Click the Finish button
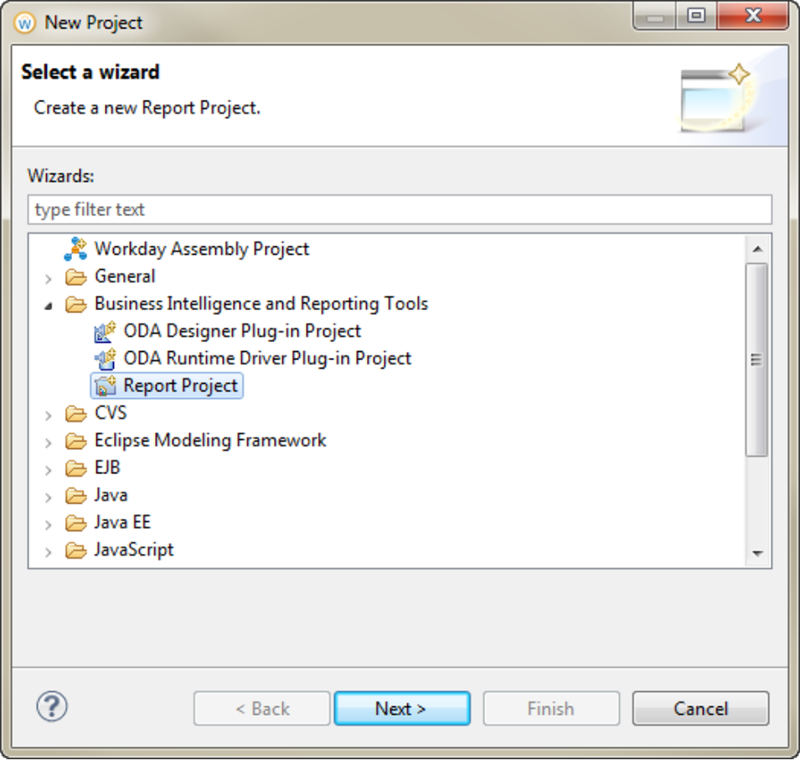Screen dimensions: 800x760 point(552,708)
